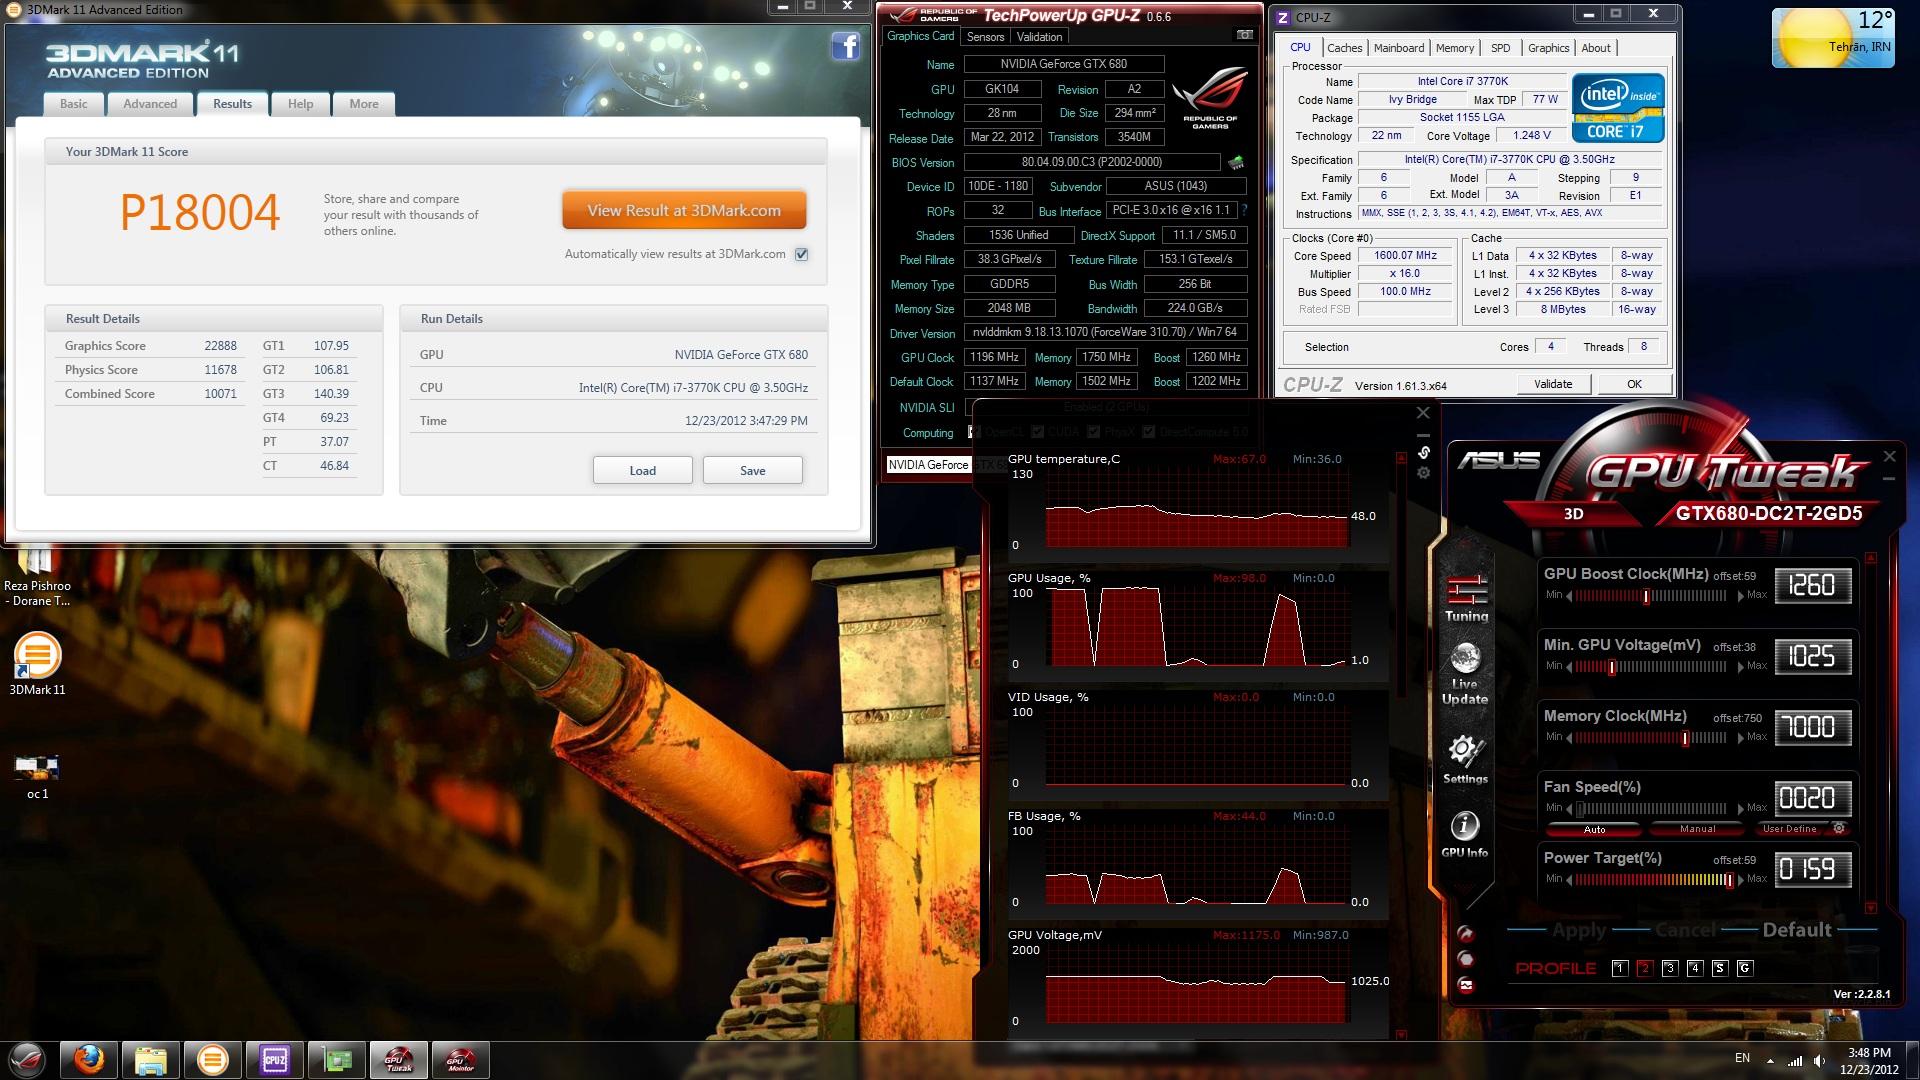Click the Bus Interface question mark in GPU-Z
This screenshot has width=1920, height=1080.
(x=1244, y=211)
